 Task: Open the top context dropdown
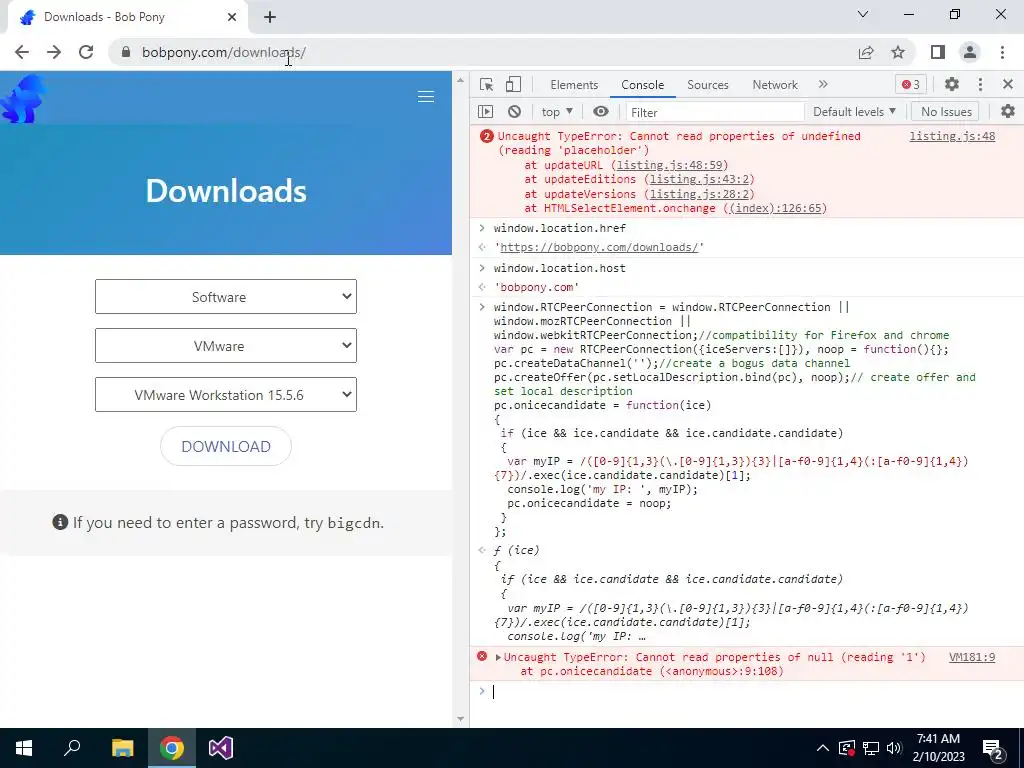tap(557, 112)
